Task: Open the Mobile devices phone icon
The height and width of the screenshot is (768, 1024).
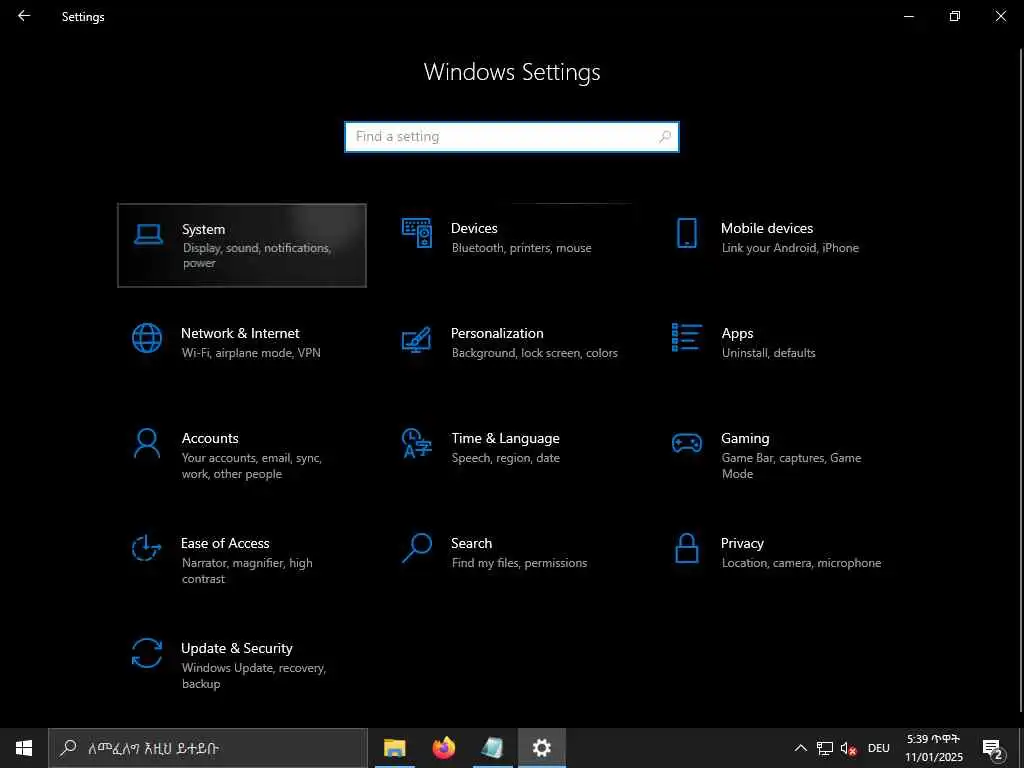Action: (x=686, y=233)
